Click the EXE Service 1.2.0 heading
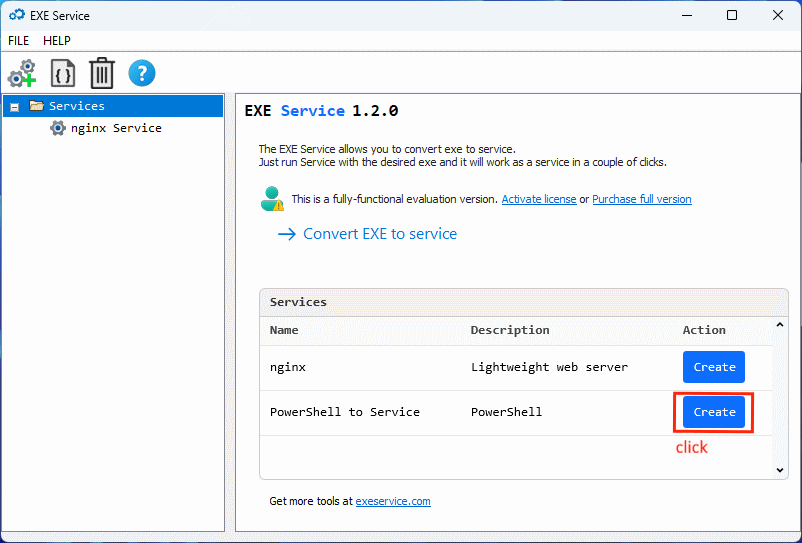This screenshot has width=802, height=543. point(321,110)
